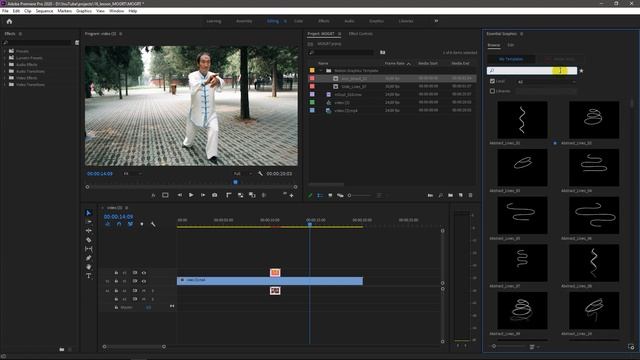Expand the Audio Effects folder

click(x=5, y=64)
